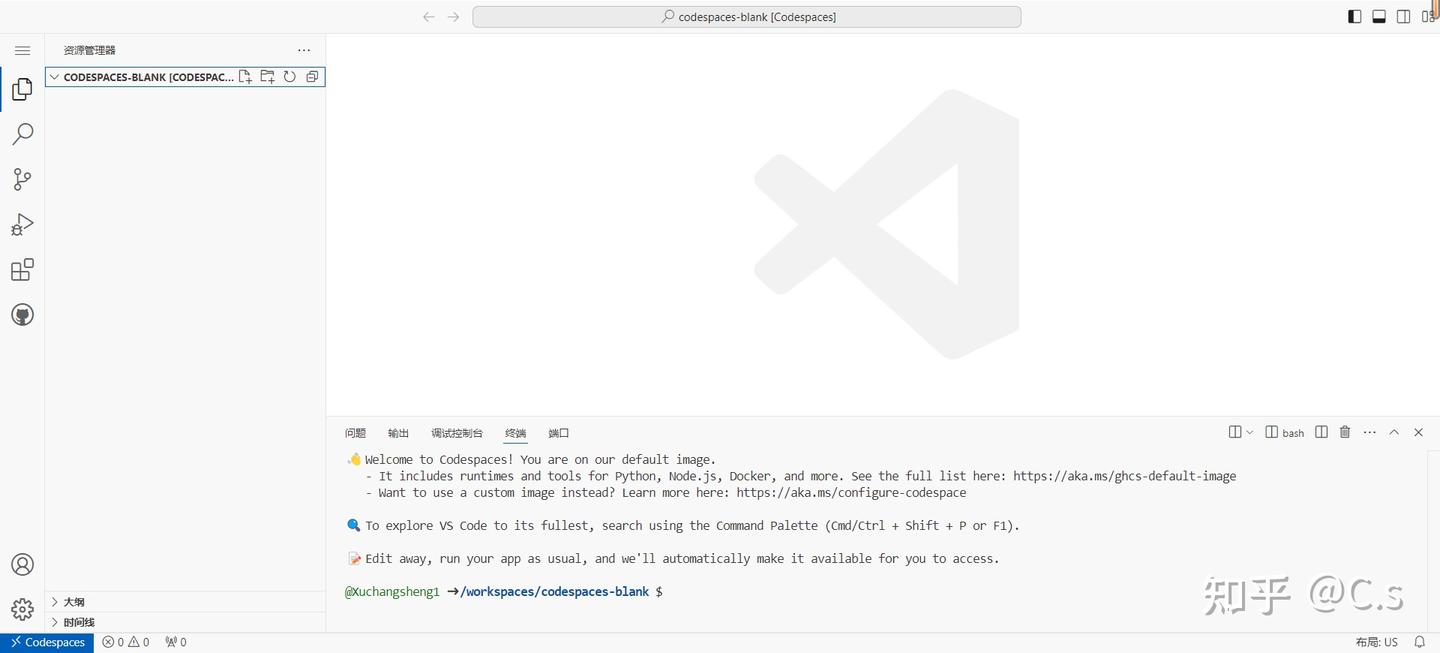Create a new folder in the explorer
Screen dimensions: 1440x653
(x=267, y=76)
